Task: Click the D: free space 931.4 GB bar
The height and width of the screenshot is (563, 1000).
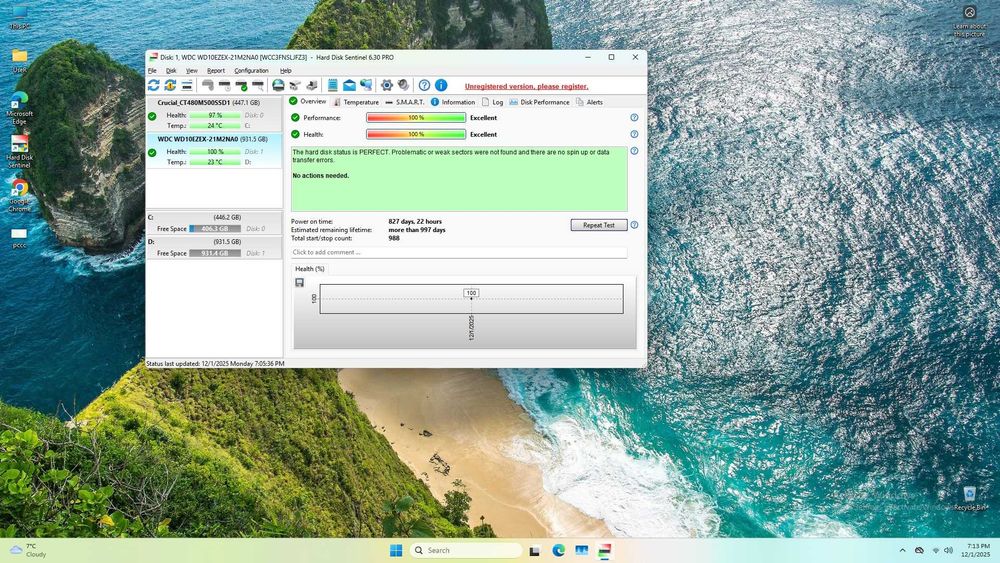Action: 215,253
